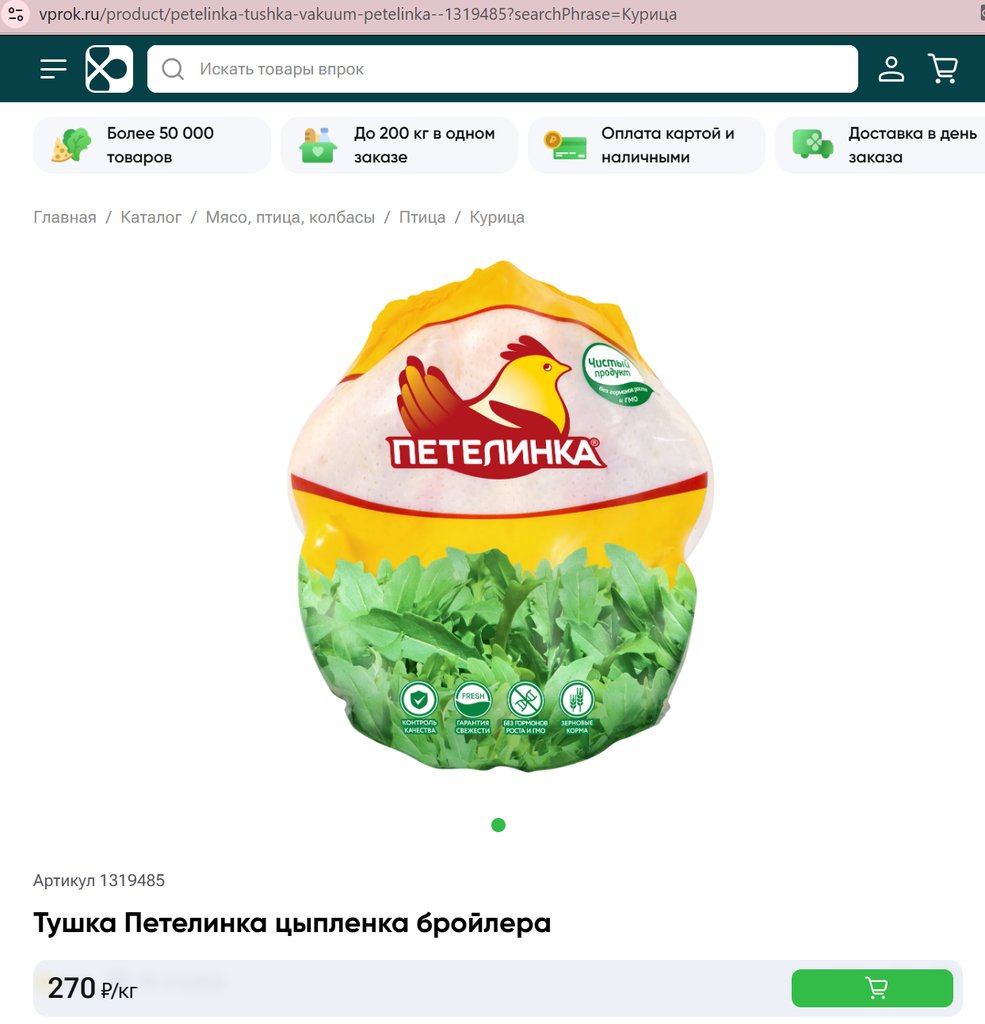Click the Петелинка chicken product image
The image size is (985, 1024).
point(500,516)
